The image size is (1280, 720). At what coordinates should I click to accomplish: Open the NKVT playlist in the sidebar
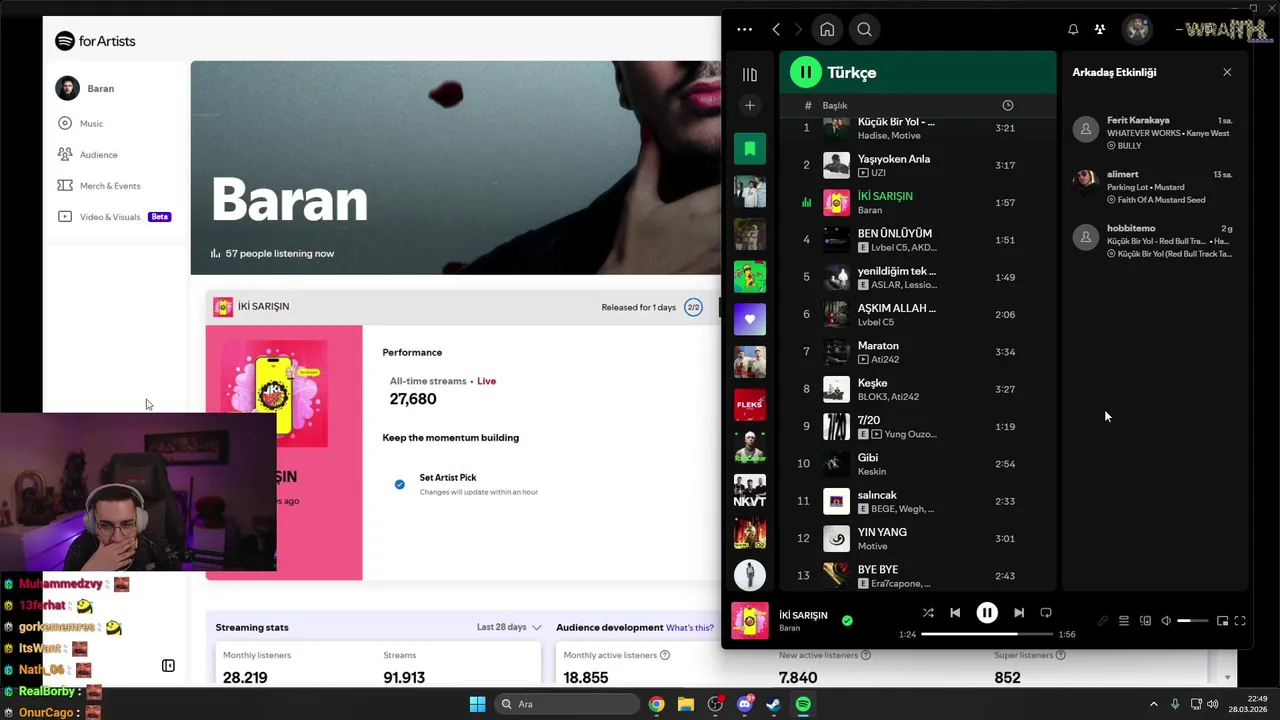(x=750, y=490)
